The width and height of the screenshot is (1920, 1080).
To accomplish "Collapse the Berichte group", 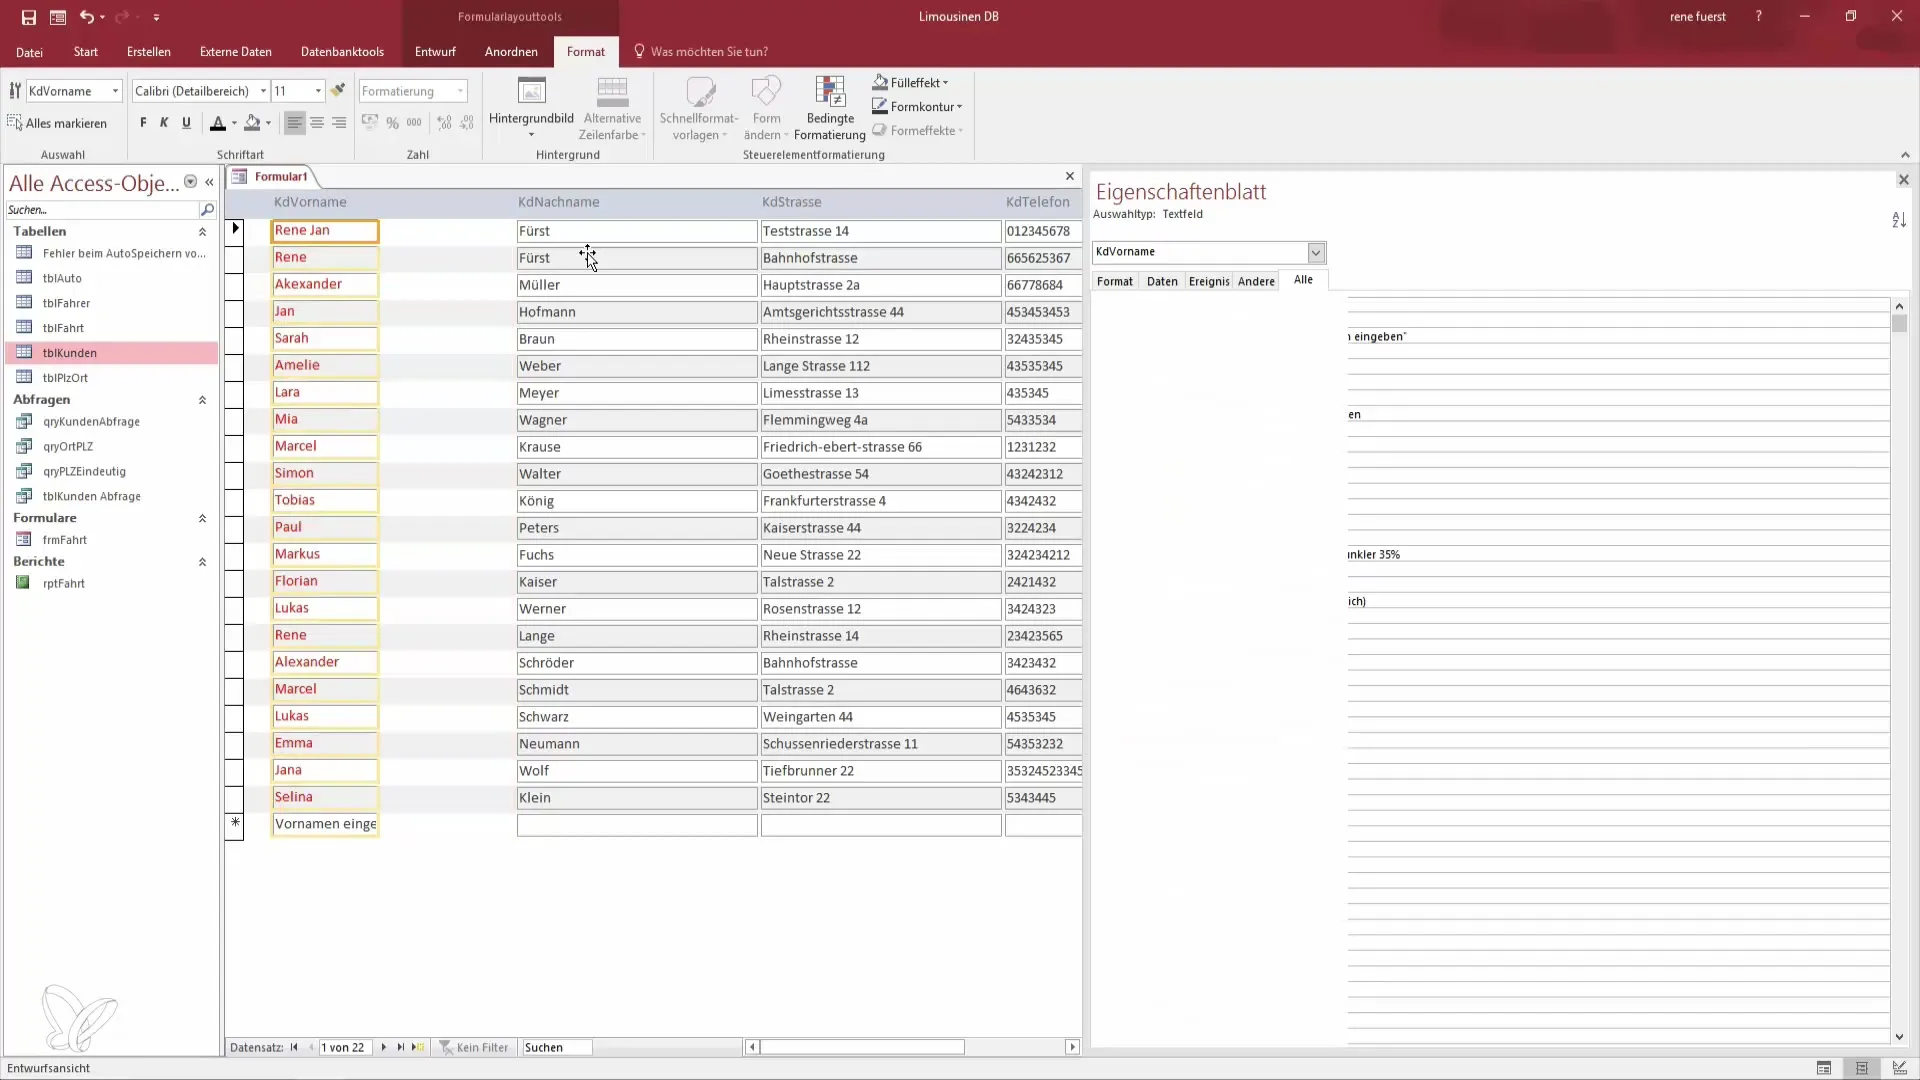I will pyautogui.click(x=202, y=562).
